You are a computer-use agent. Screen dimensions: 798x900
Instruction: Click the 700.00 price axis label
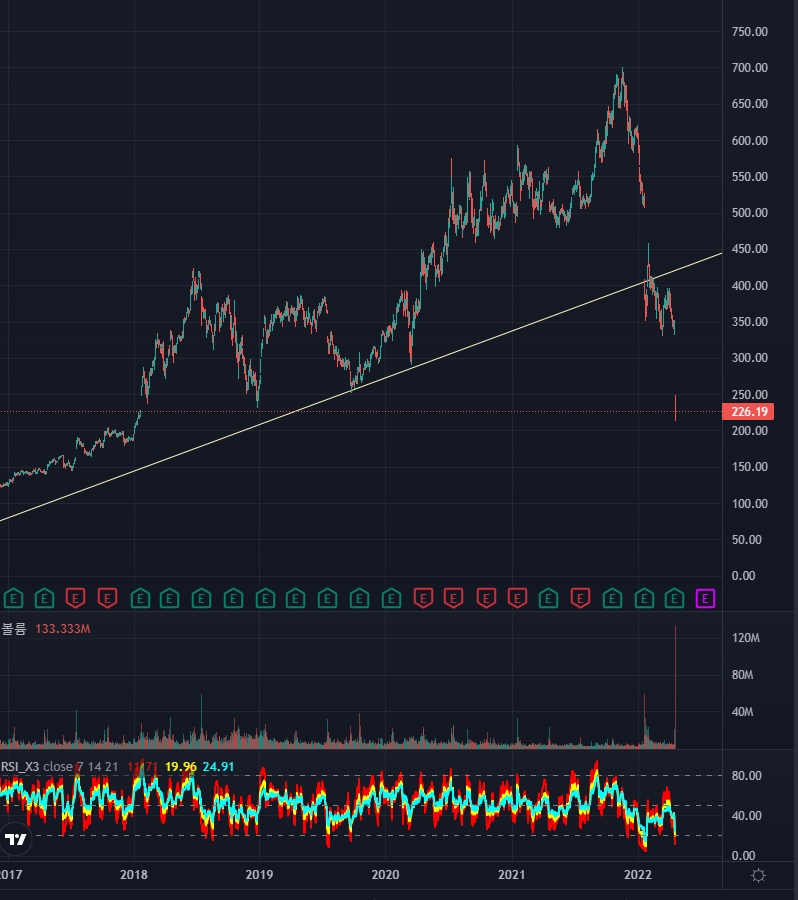[749, 68]
